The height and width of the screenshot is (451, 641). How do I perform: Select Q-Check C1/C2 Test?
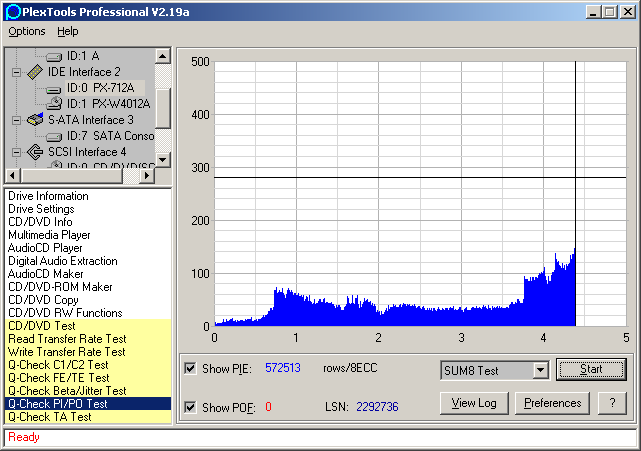88,365
